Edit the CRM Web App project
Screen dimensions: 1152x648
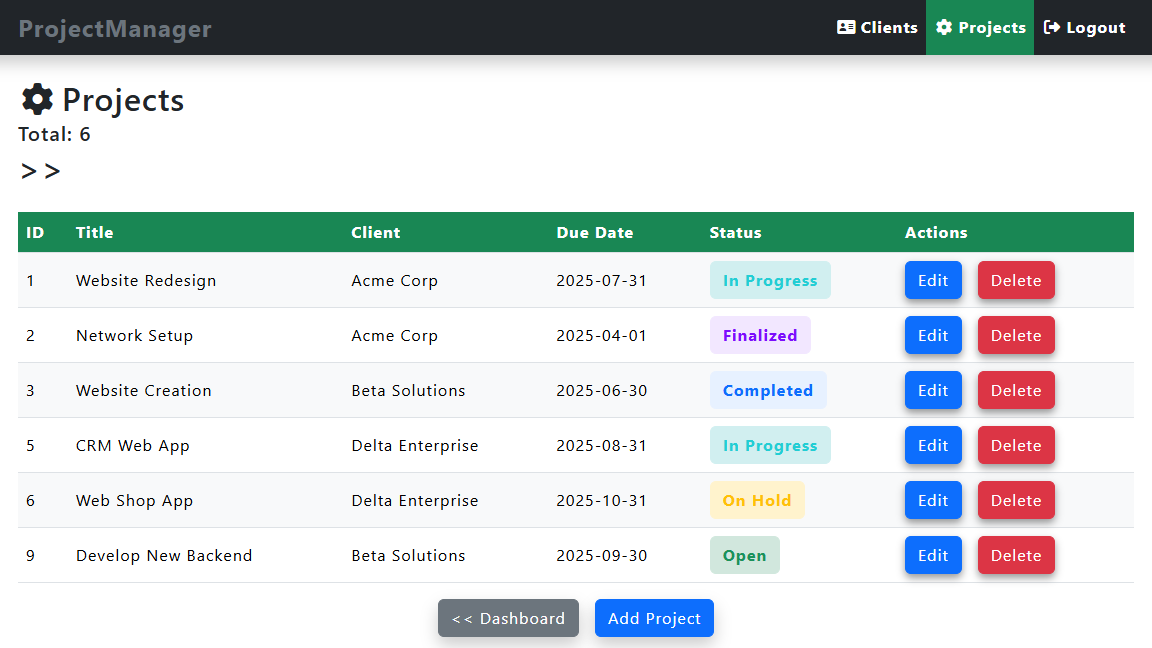(933, 445)
